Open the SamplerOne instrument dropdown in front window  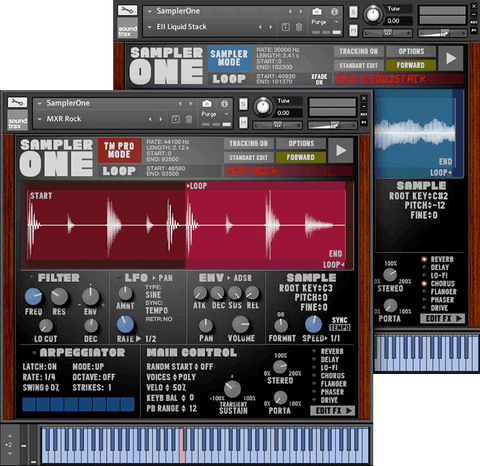click(x=39, y=104)
